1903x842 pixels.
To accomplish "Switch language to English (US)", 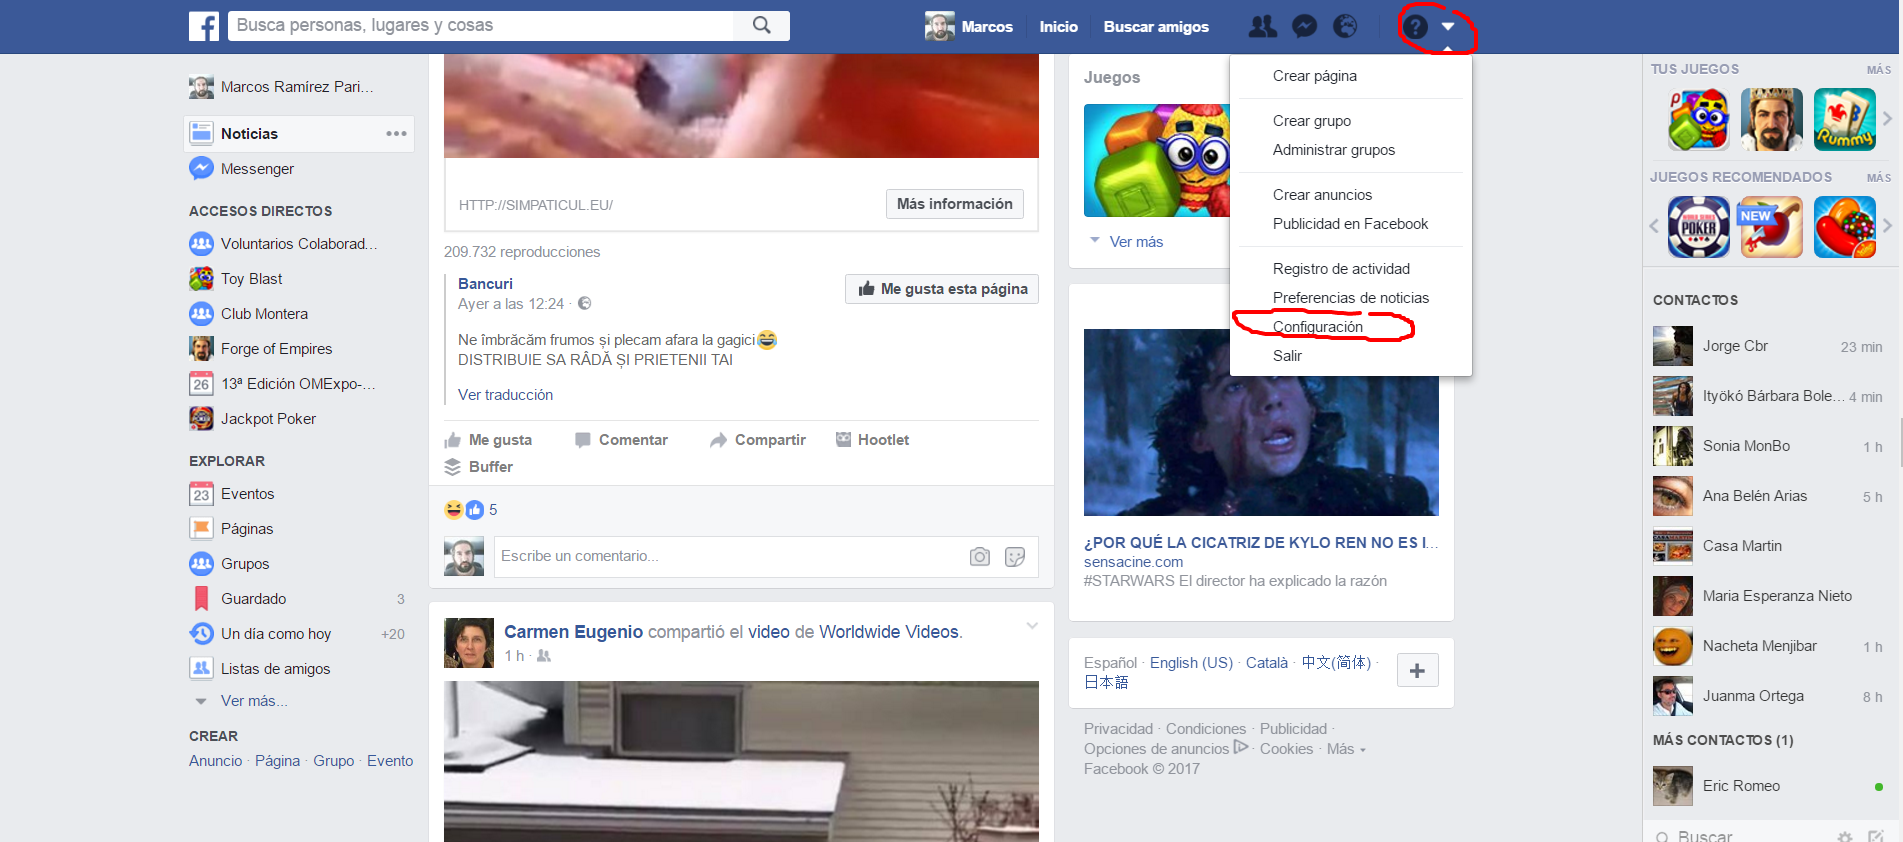I will coord(1191,663).
